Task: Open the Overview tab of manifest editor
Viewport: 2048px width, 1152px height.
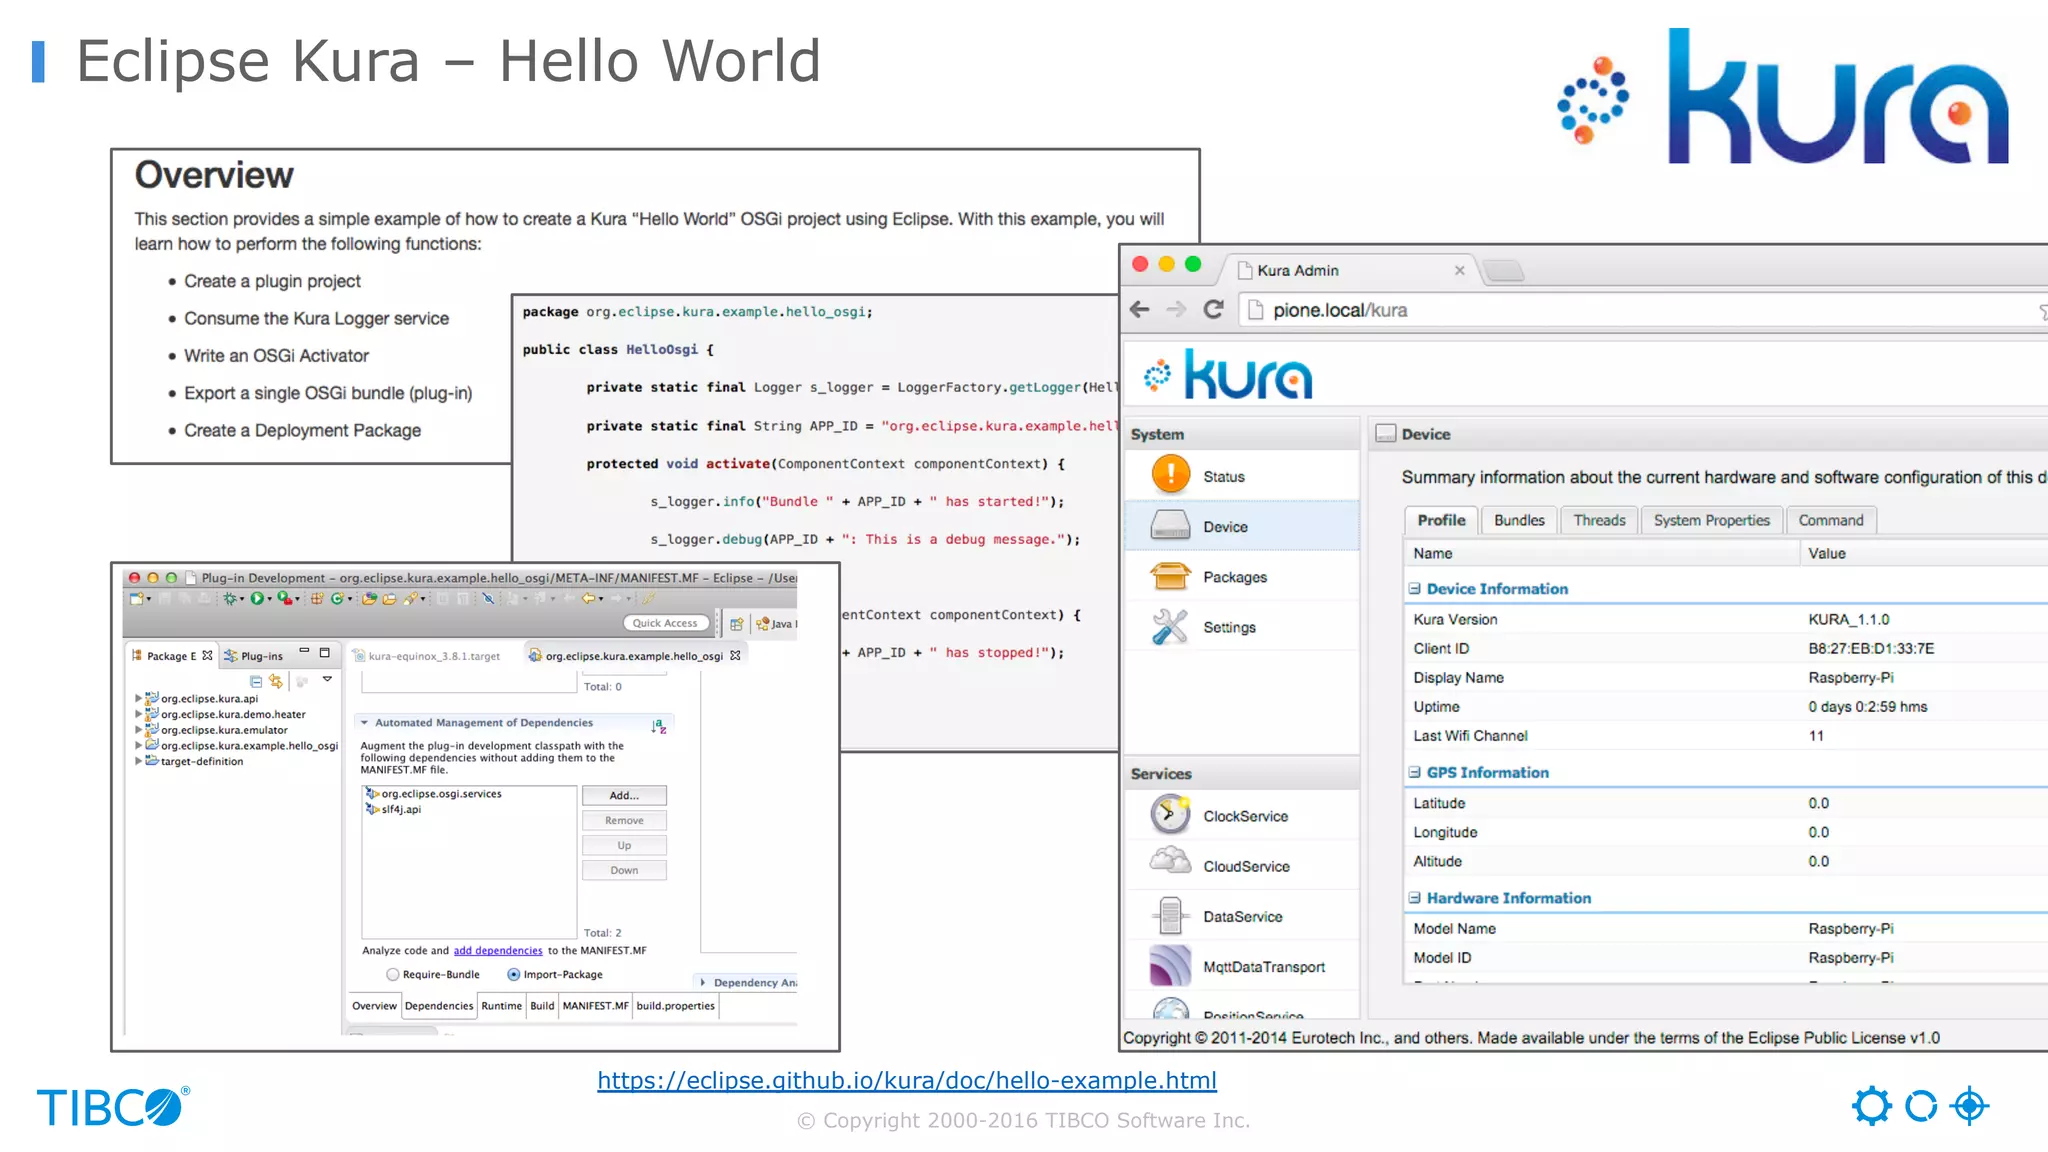Action: point(374,1006)
